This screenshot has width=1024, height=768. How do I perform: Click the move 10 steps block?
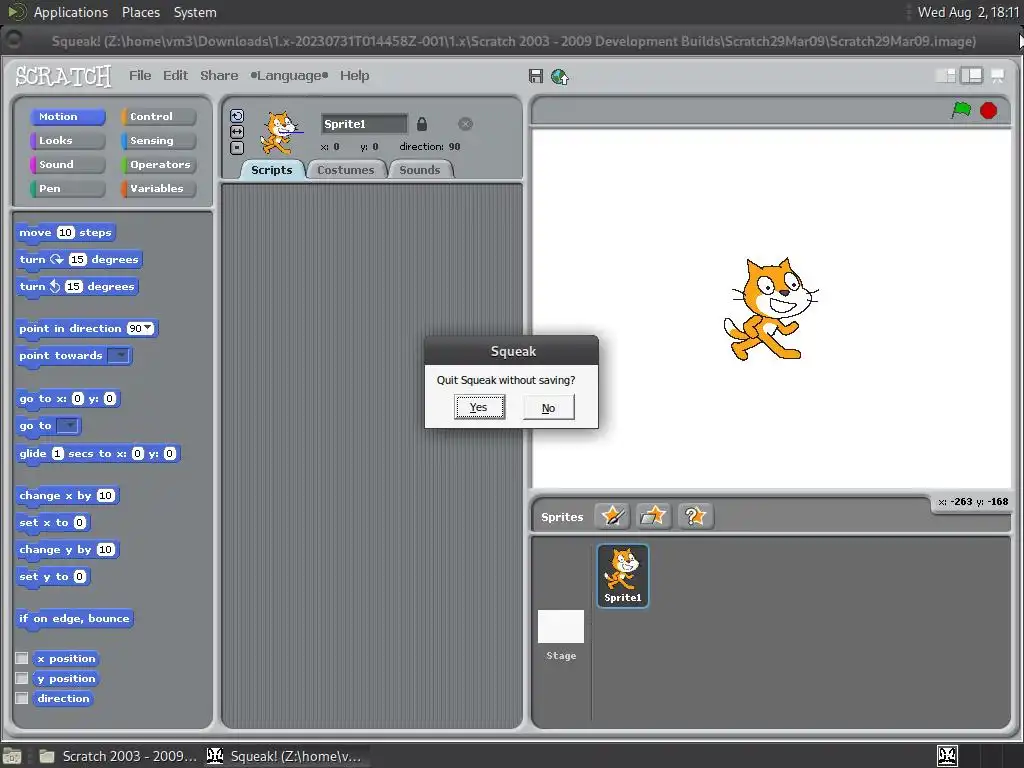point(65,232)
